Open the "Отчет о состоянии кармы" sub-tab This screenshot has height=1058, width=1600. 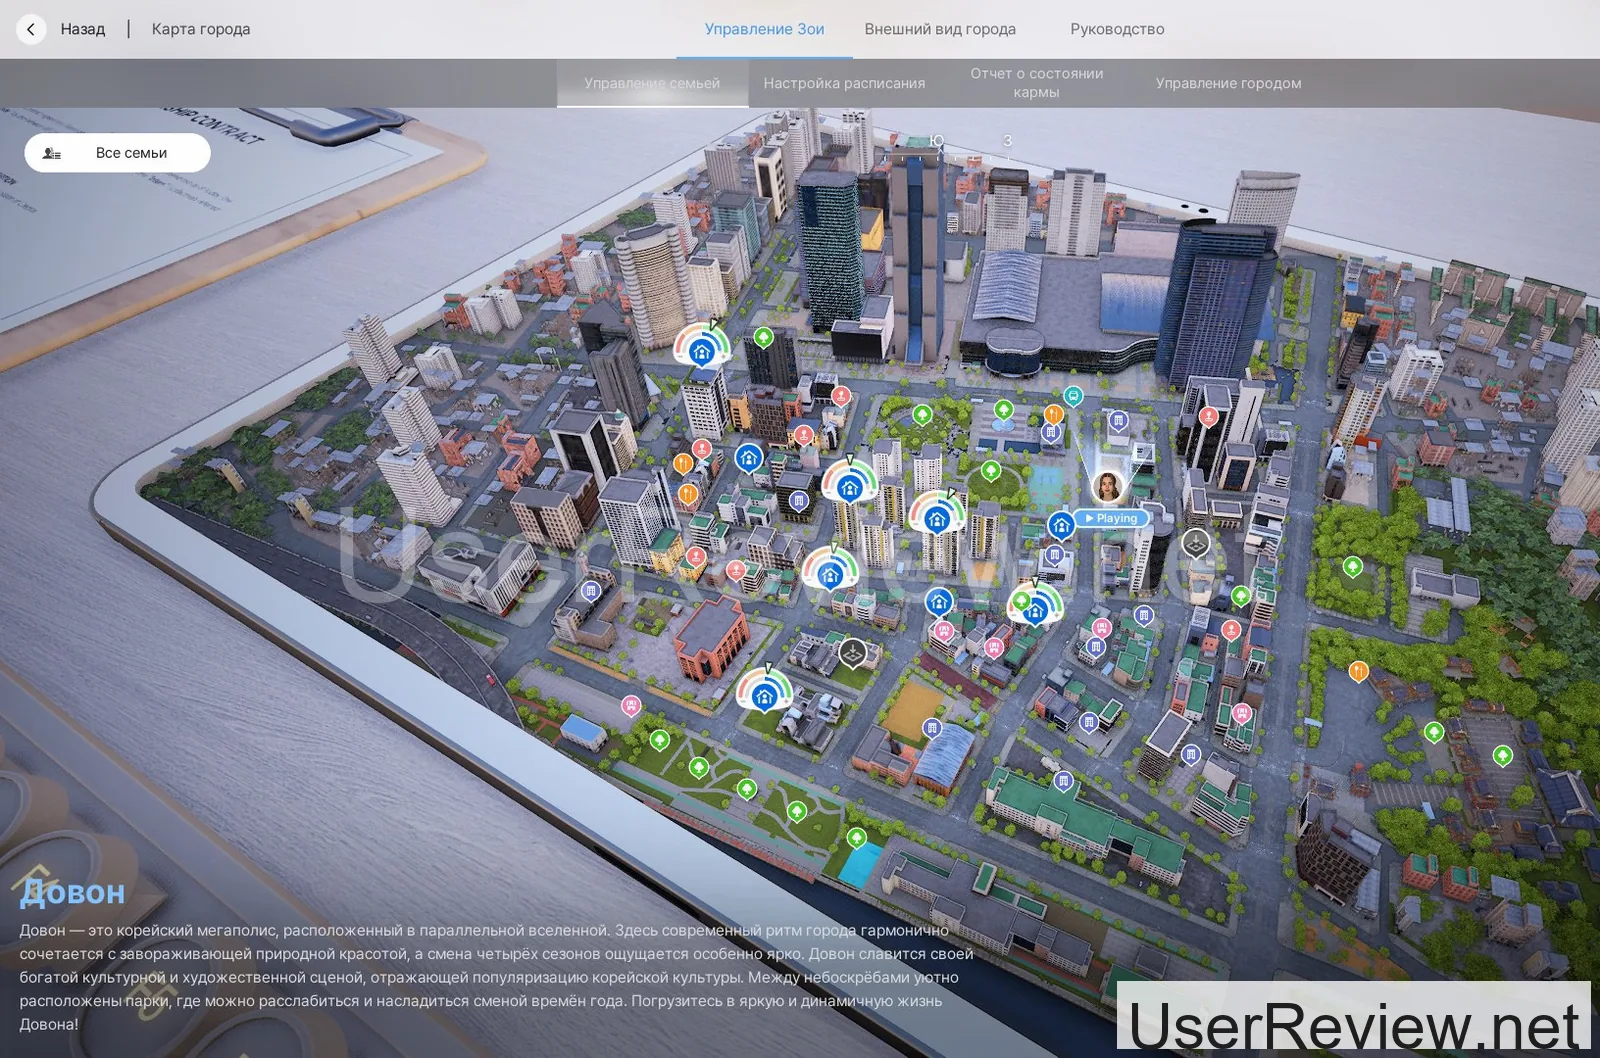click(1036, 83)
